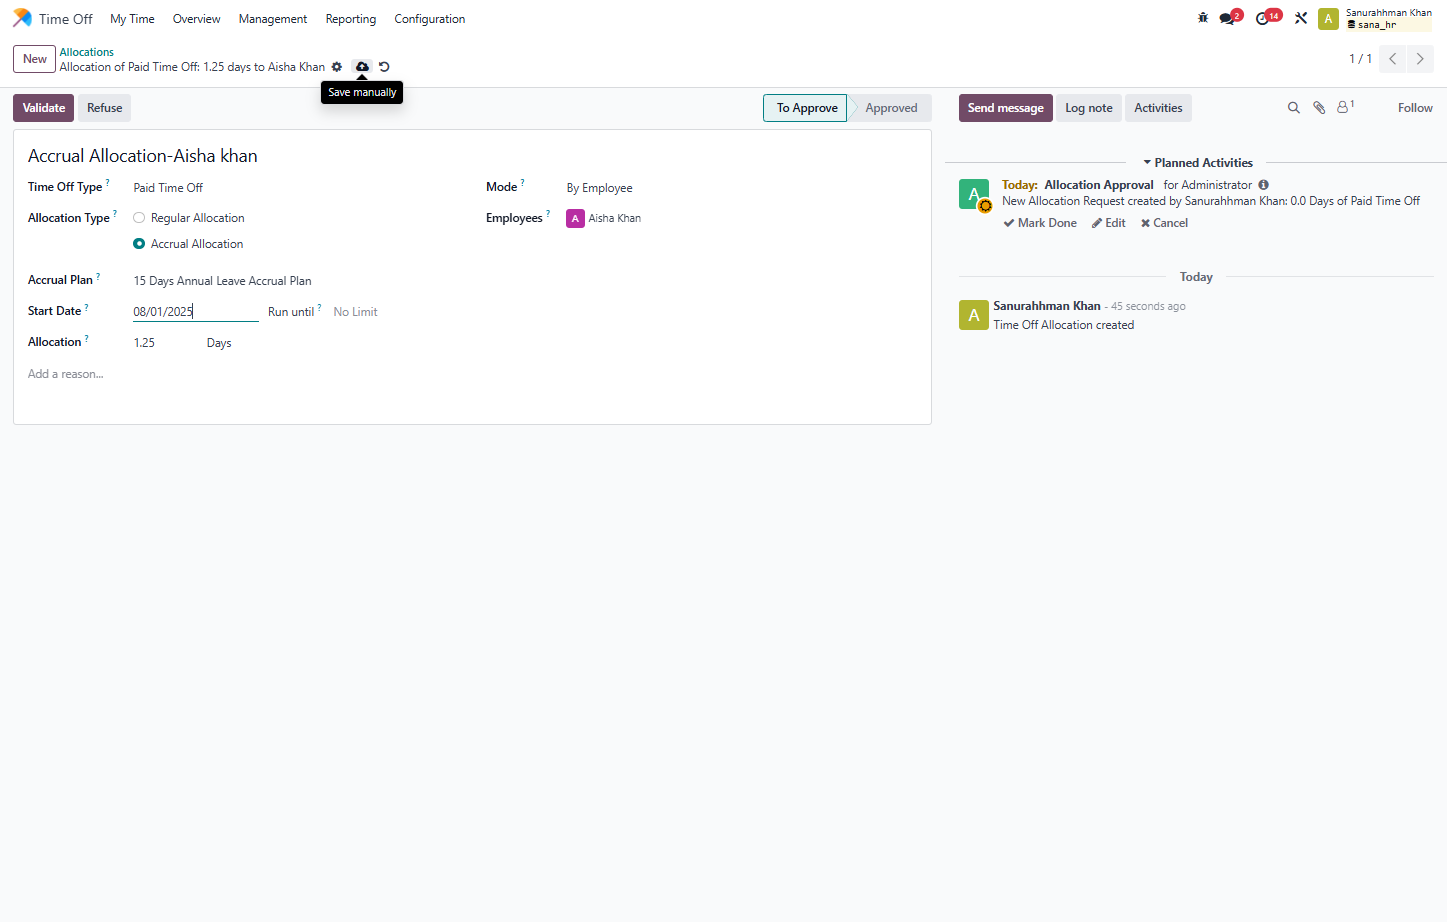
Task: Show followers person icon in chatter
Action: click(1345, 107)
